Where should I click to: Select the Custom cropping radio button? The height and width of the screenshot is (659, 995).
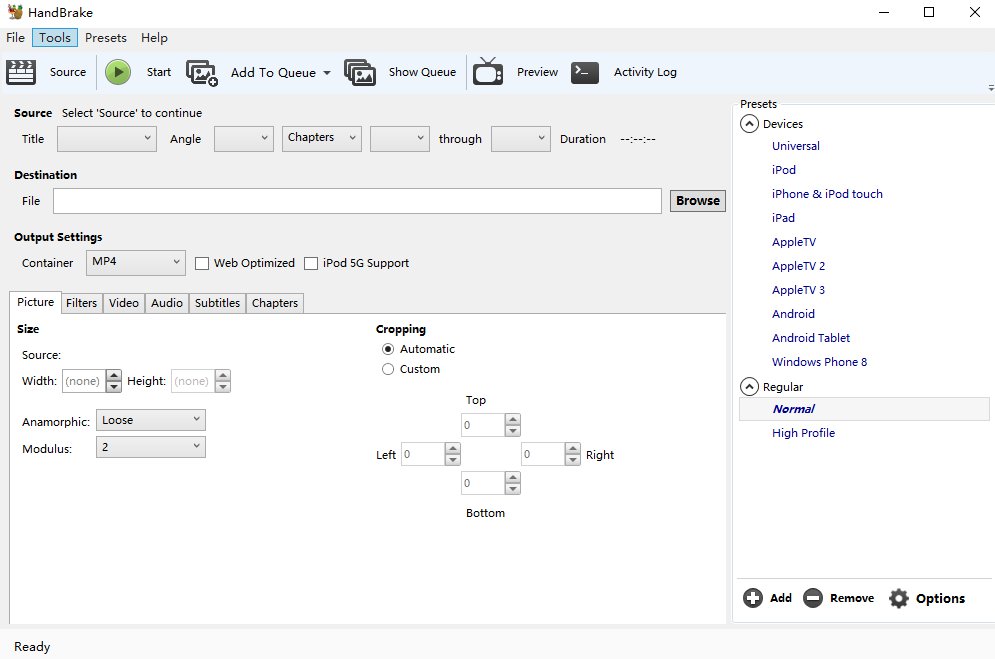click(388, 369)
